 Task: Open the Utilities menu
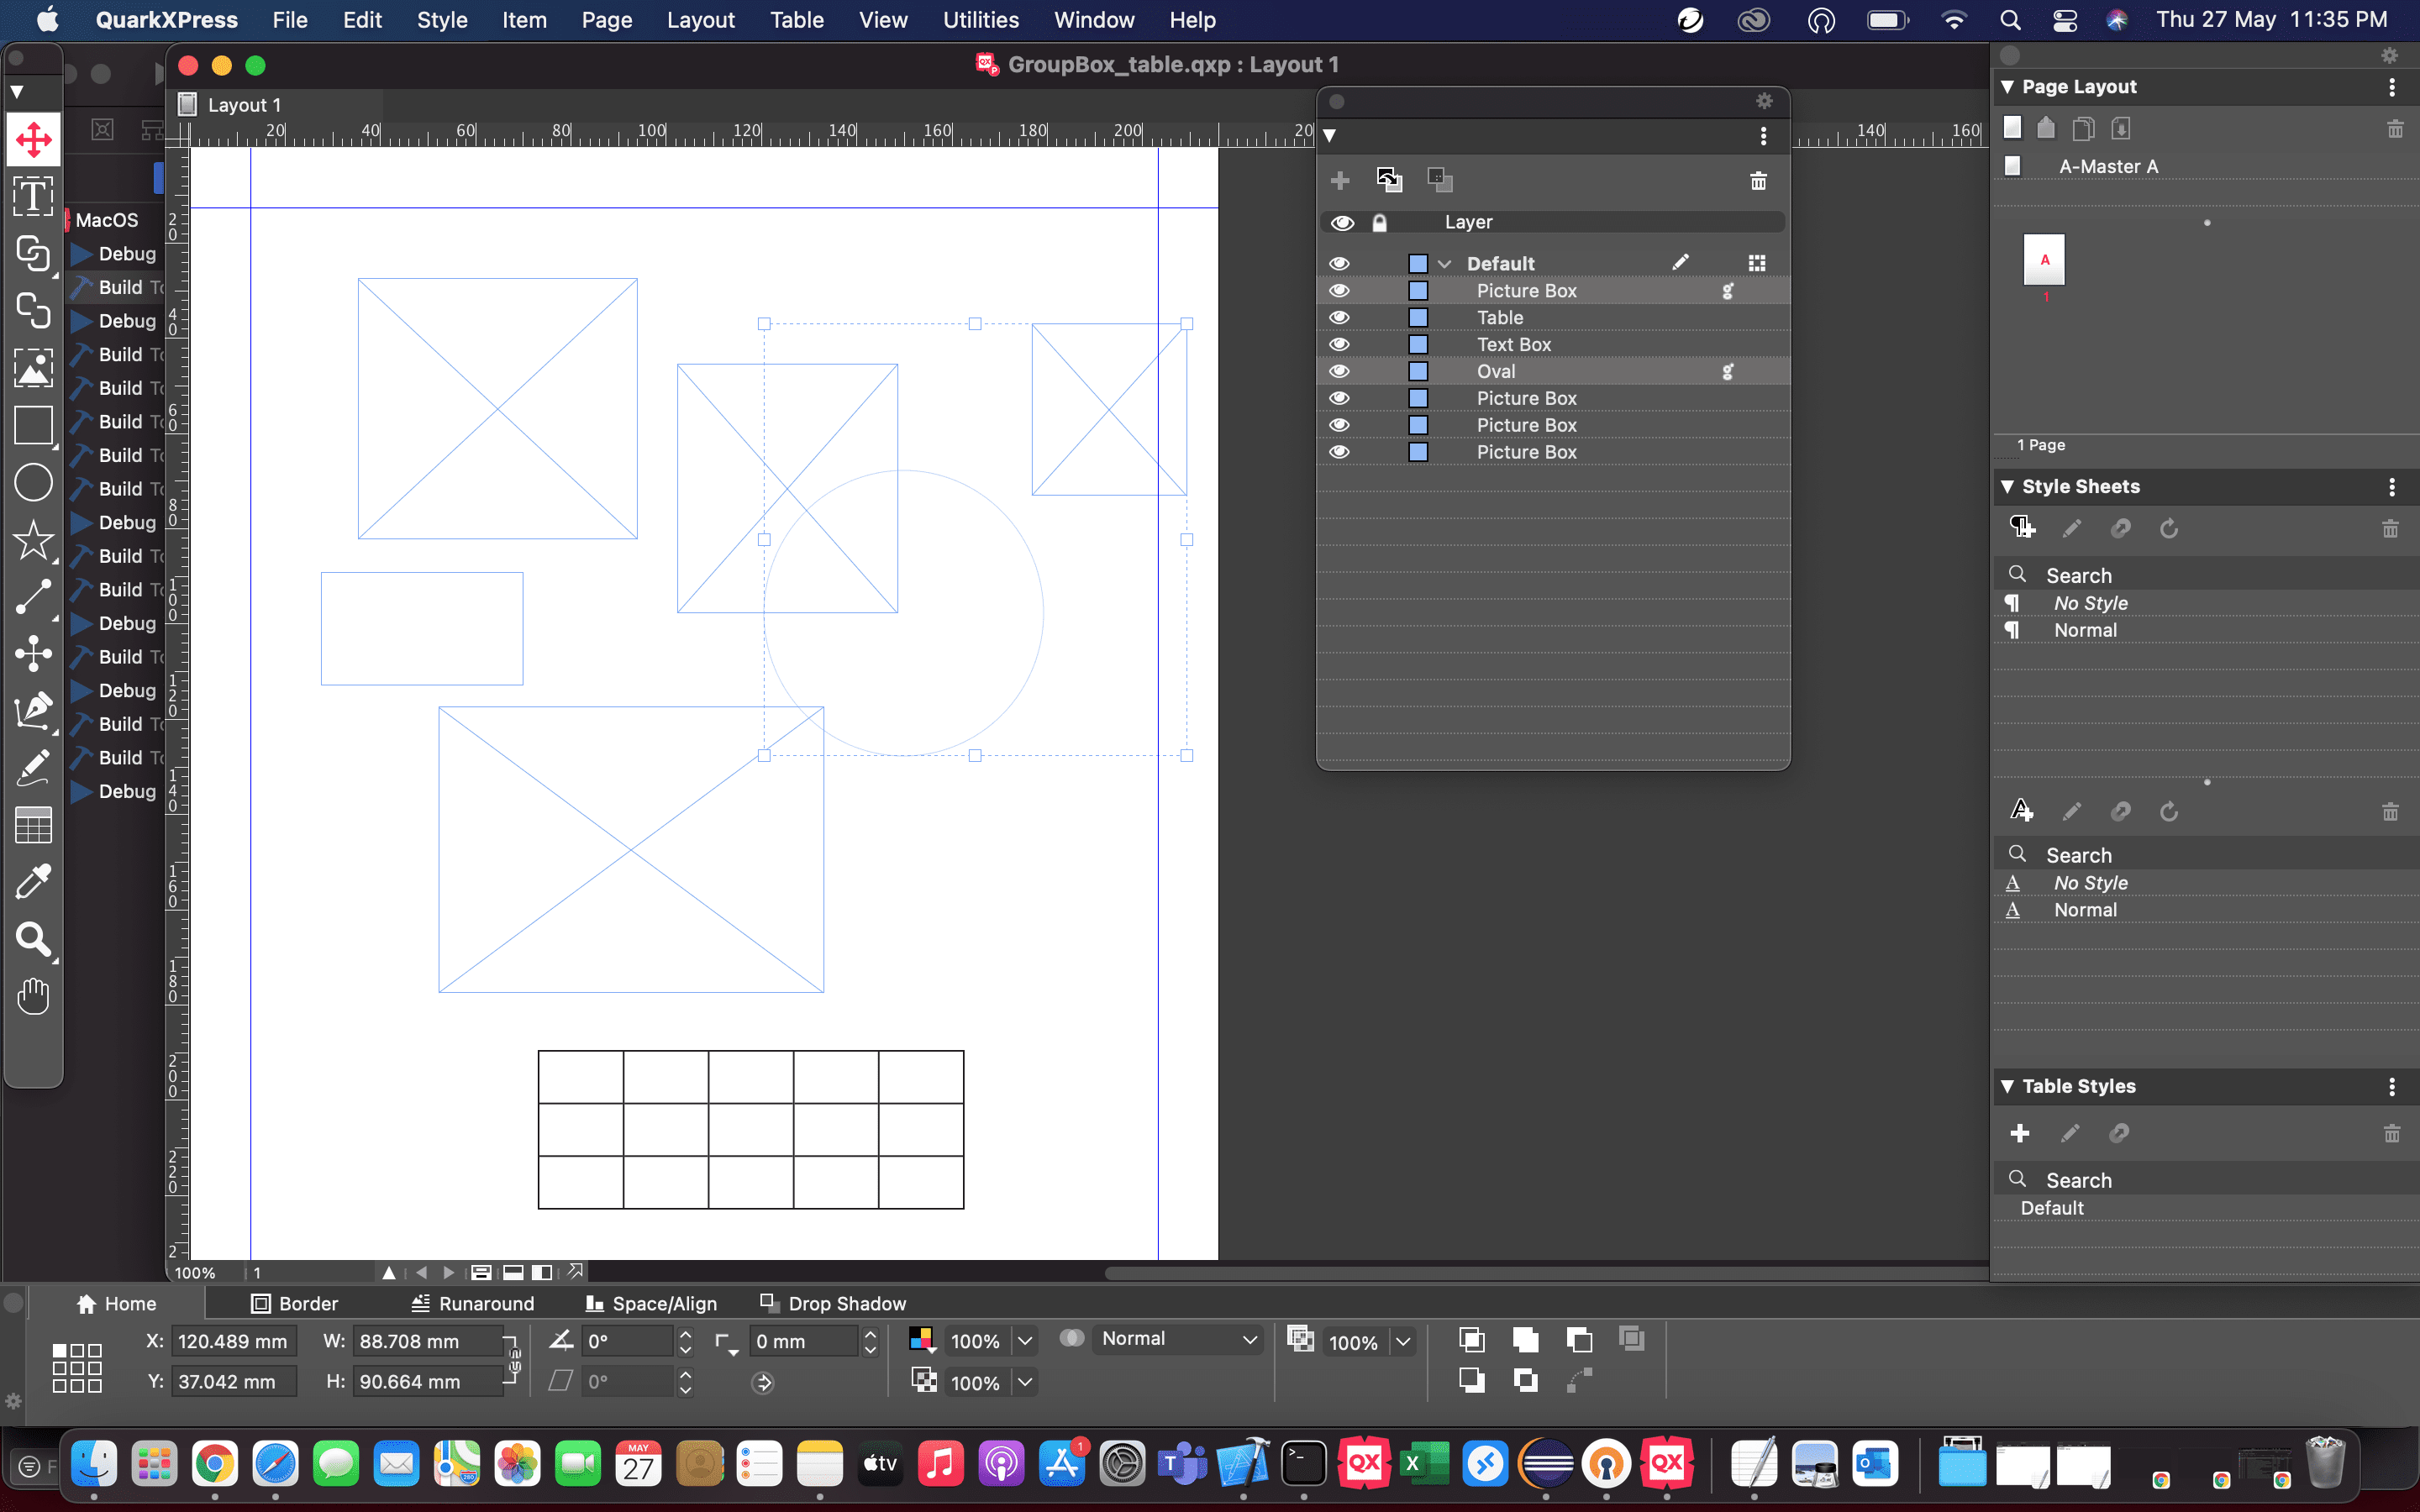point(980,19)
